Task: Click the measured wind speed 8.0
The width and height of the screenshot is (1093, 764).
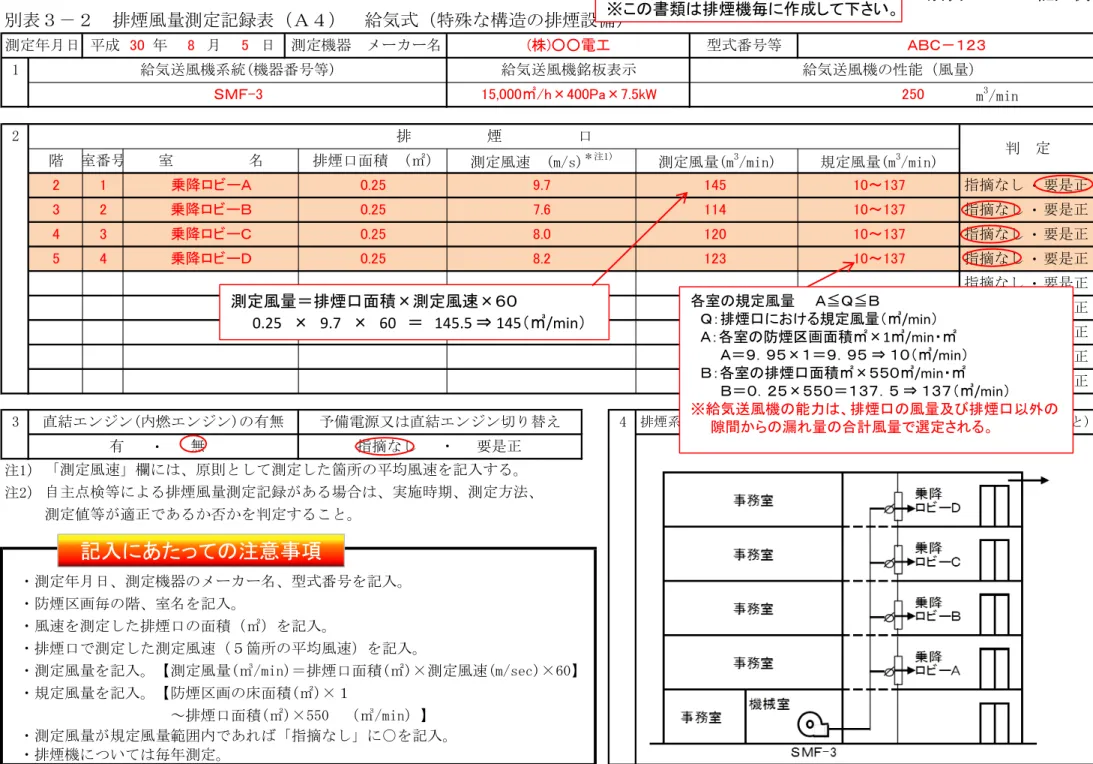Action: (542, 234)
